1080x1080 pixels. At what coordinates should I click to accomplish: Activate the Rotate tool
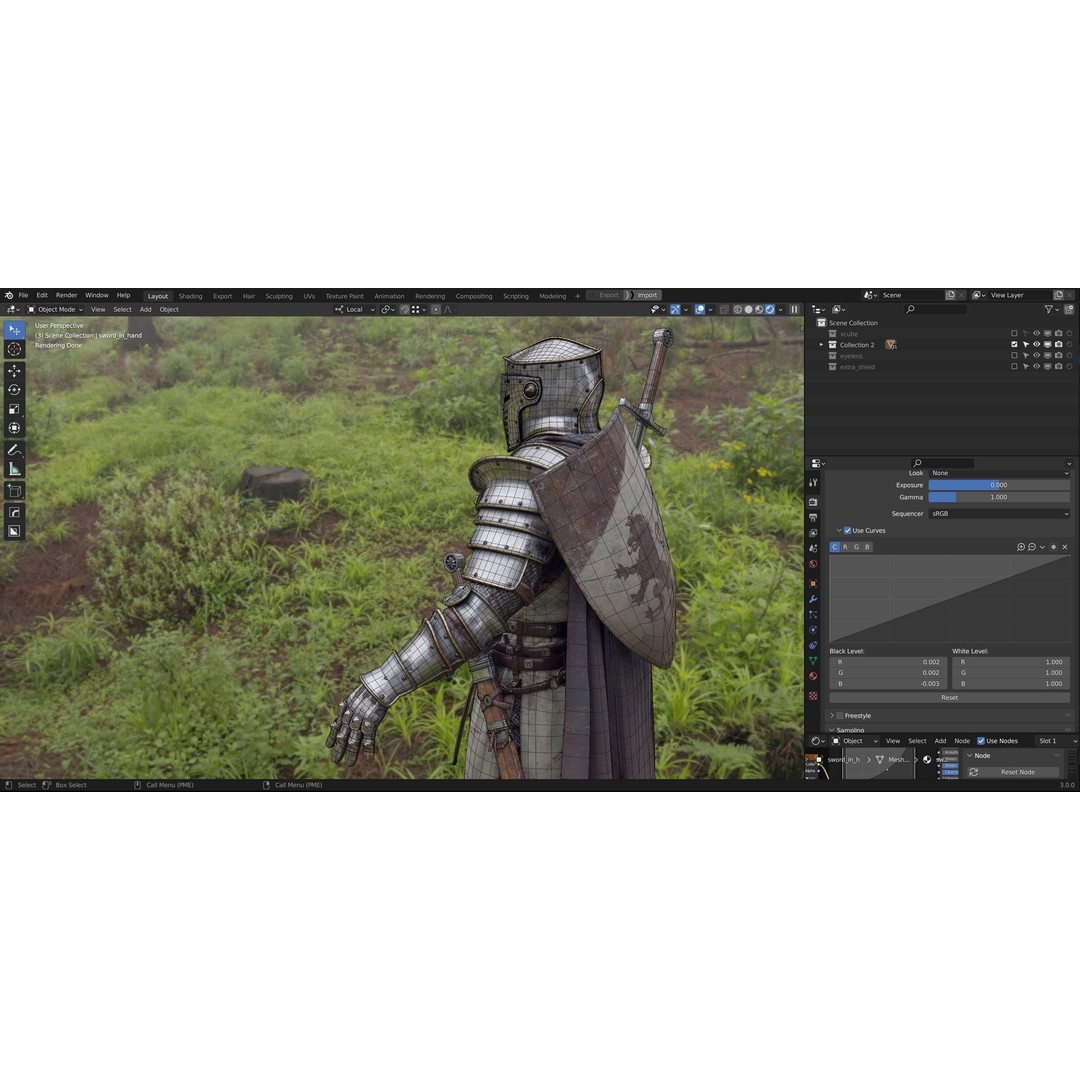(14, 390)
